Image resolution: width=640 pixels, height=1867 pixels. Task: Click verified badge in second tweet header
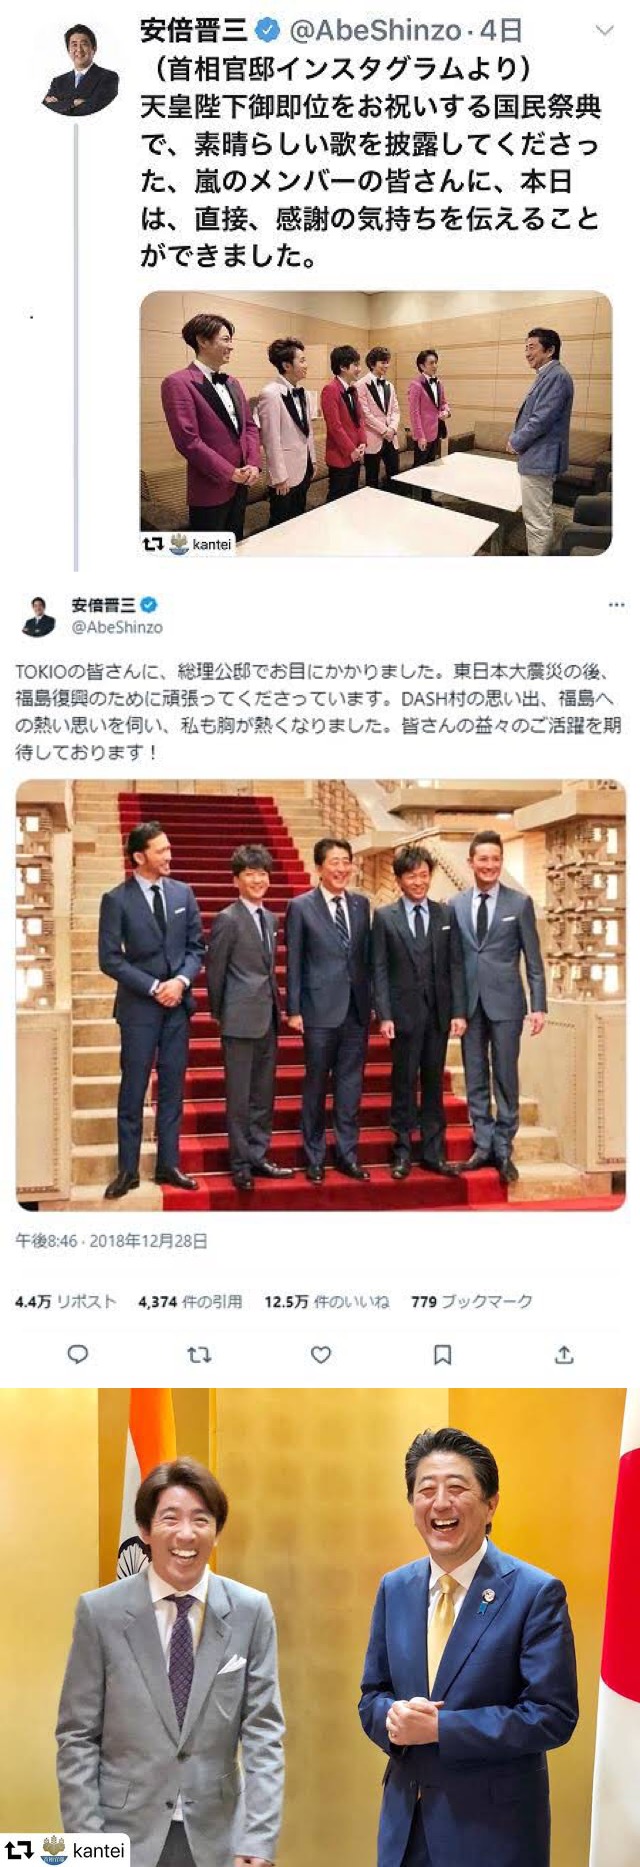[x=149, y=604]
